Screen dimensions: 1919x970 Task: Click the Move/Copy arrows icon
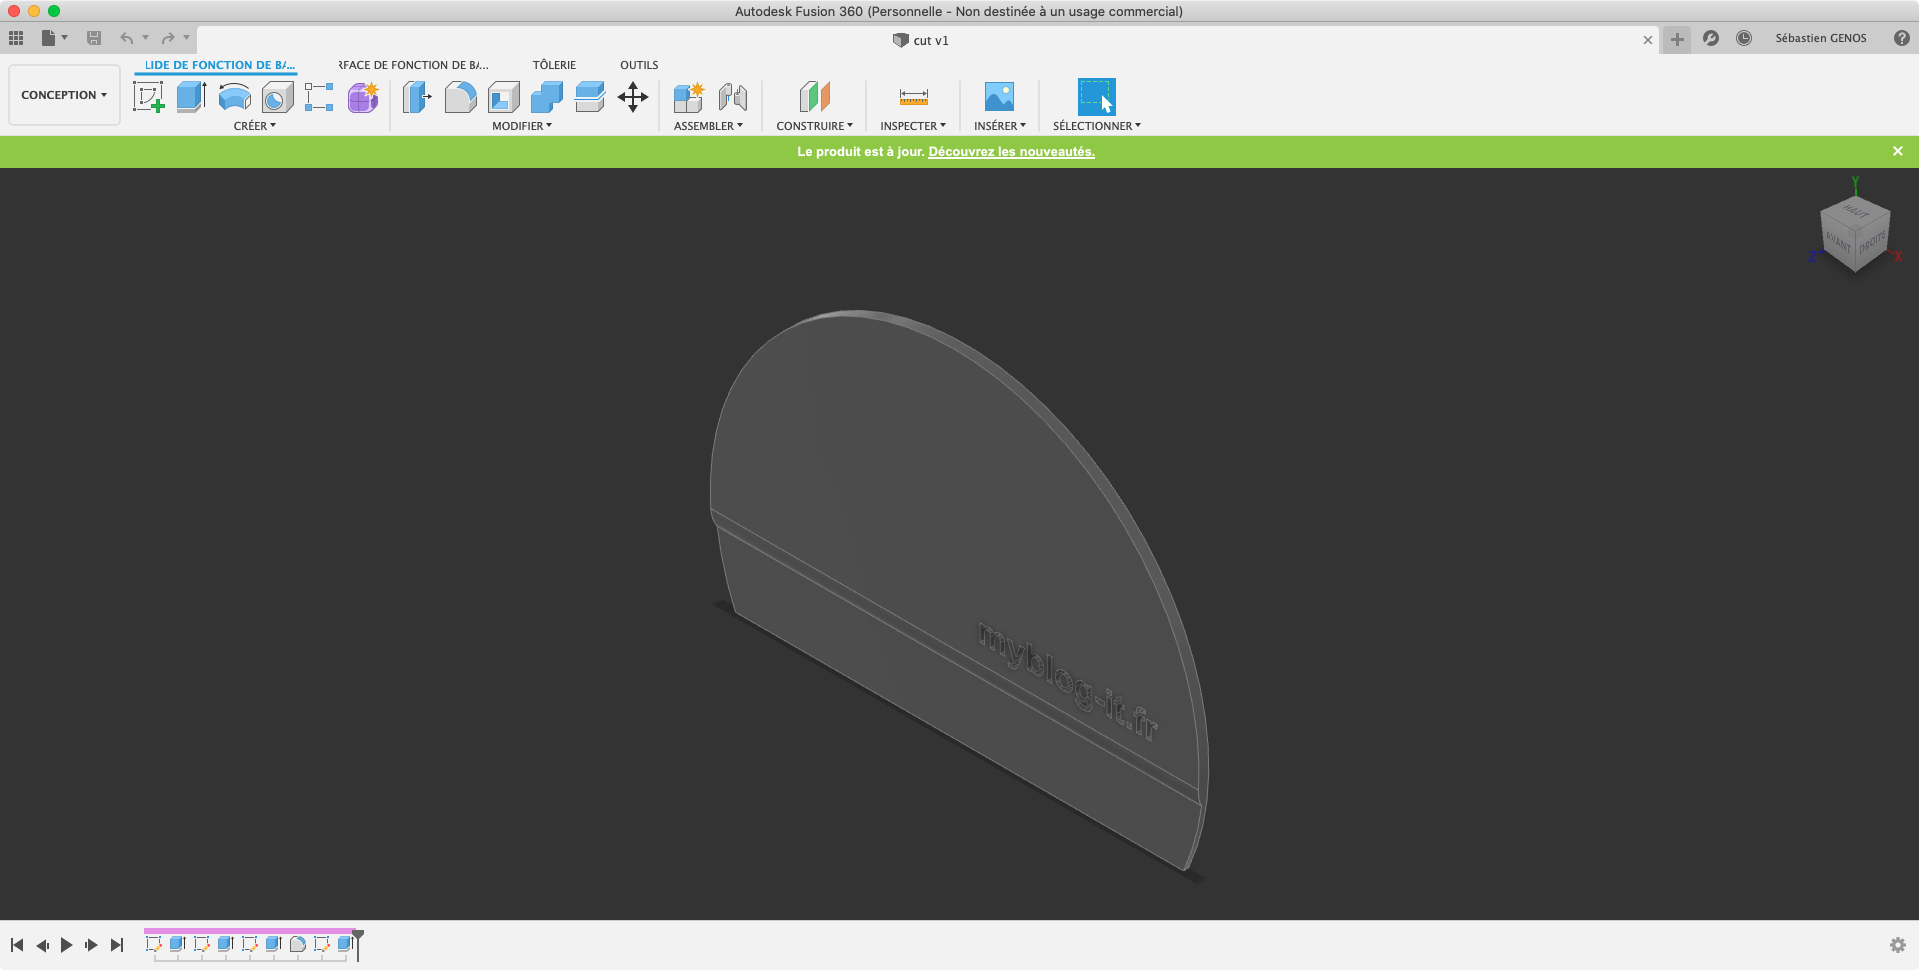[x=633, y=97]
